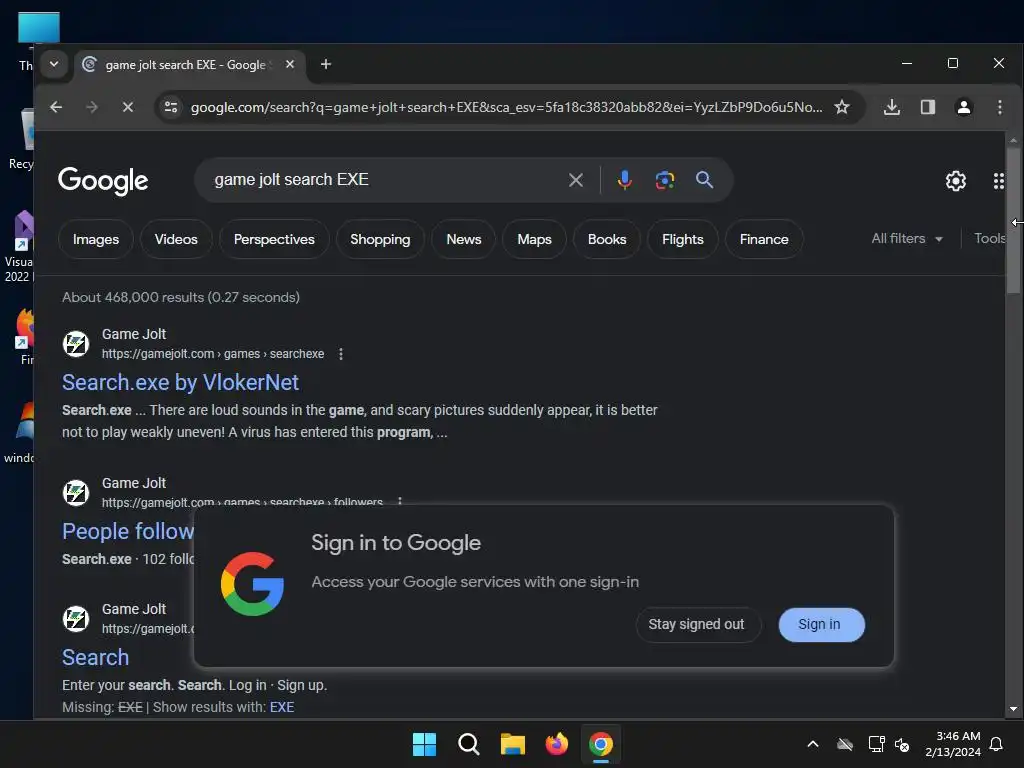The width and height of the screenshot is (1024, 768).
Task: Open the Windows Start menu
Action: [x=424, y=744]
